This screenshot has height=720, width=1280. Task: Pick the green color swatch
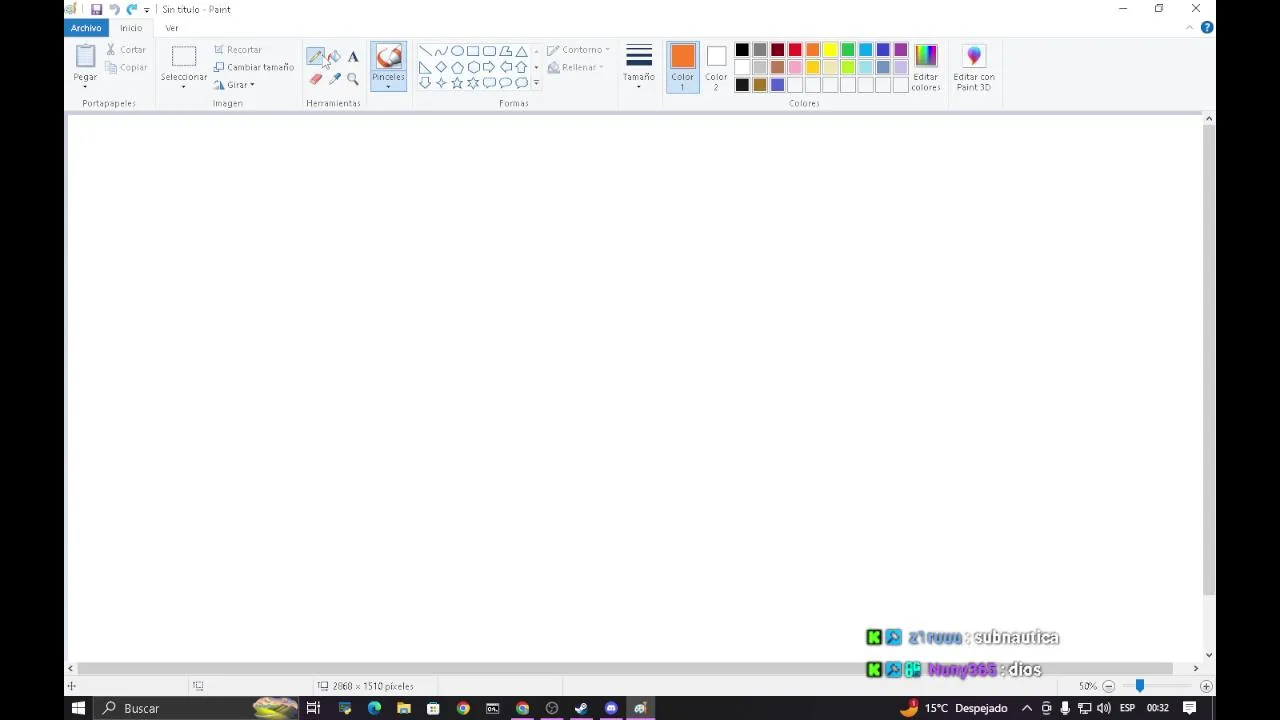pos(848,50)
